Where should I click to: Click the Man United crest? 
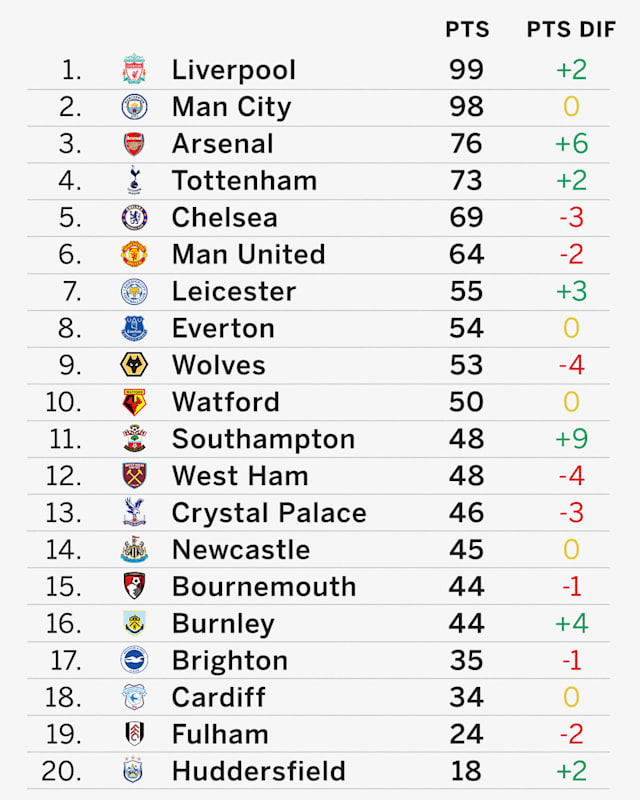134,254
